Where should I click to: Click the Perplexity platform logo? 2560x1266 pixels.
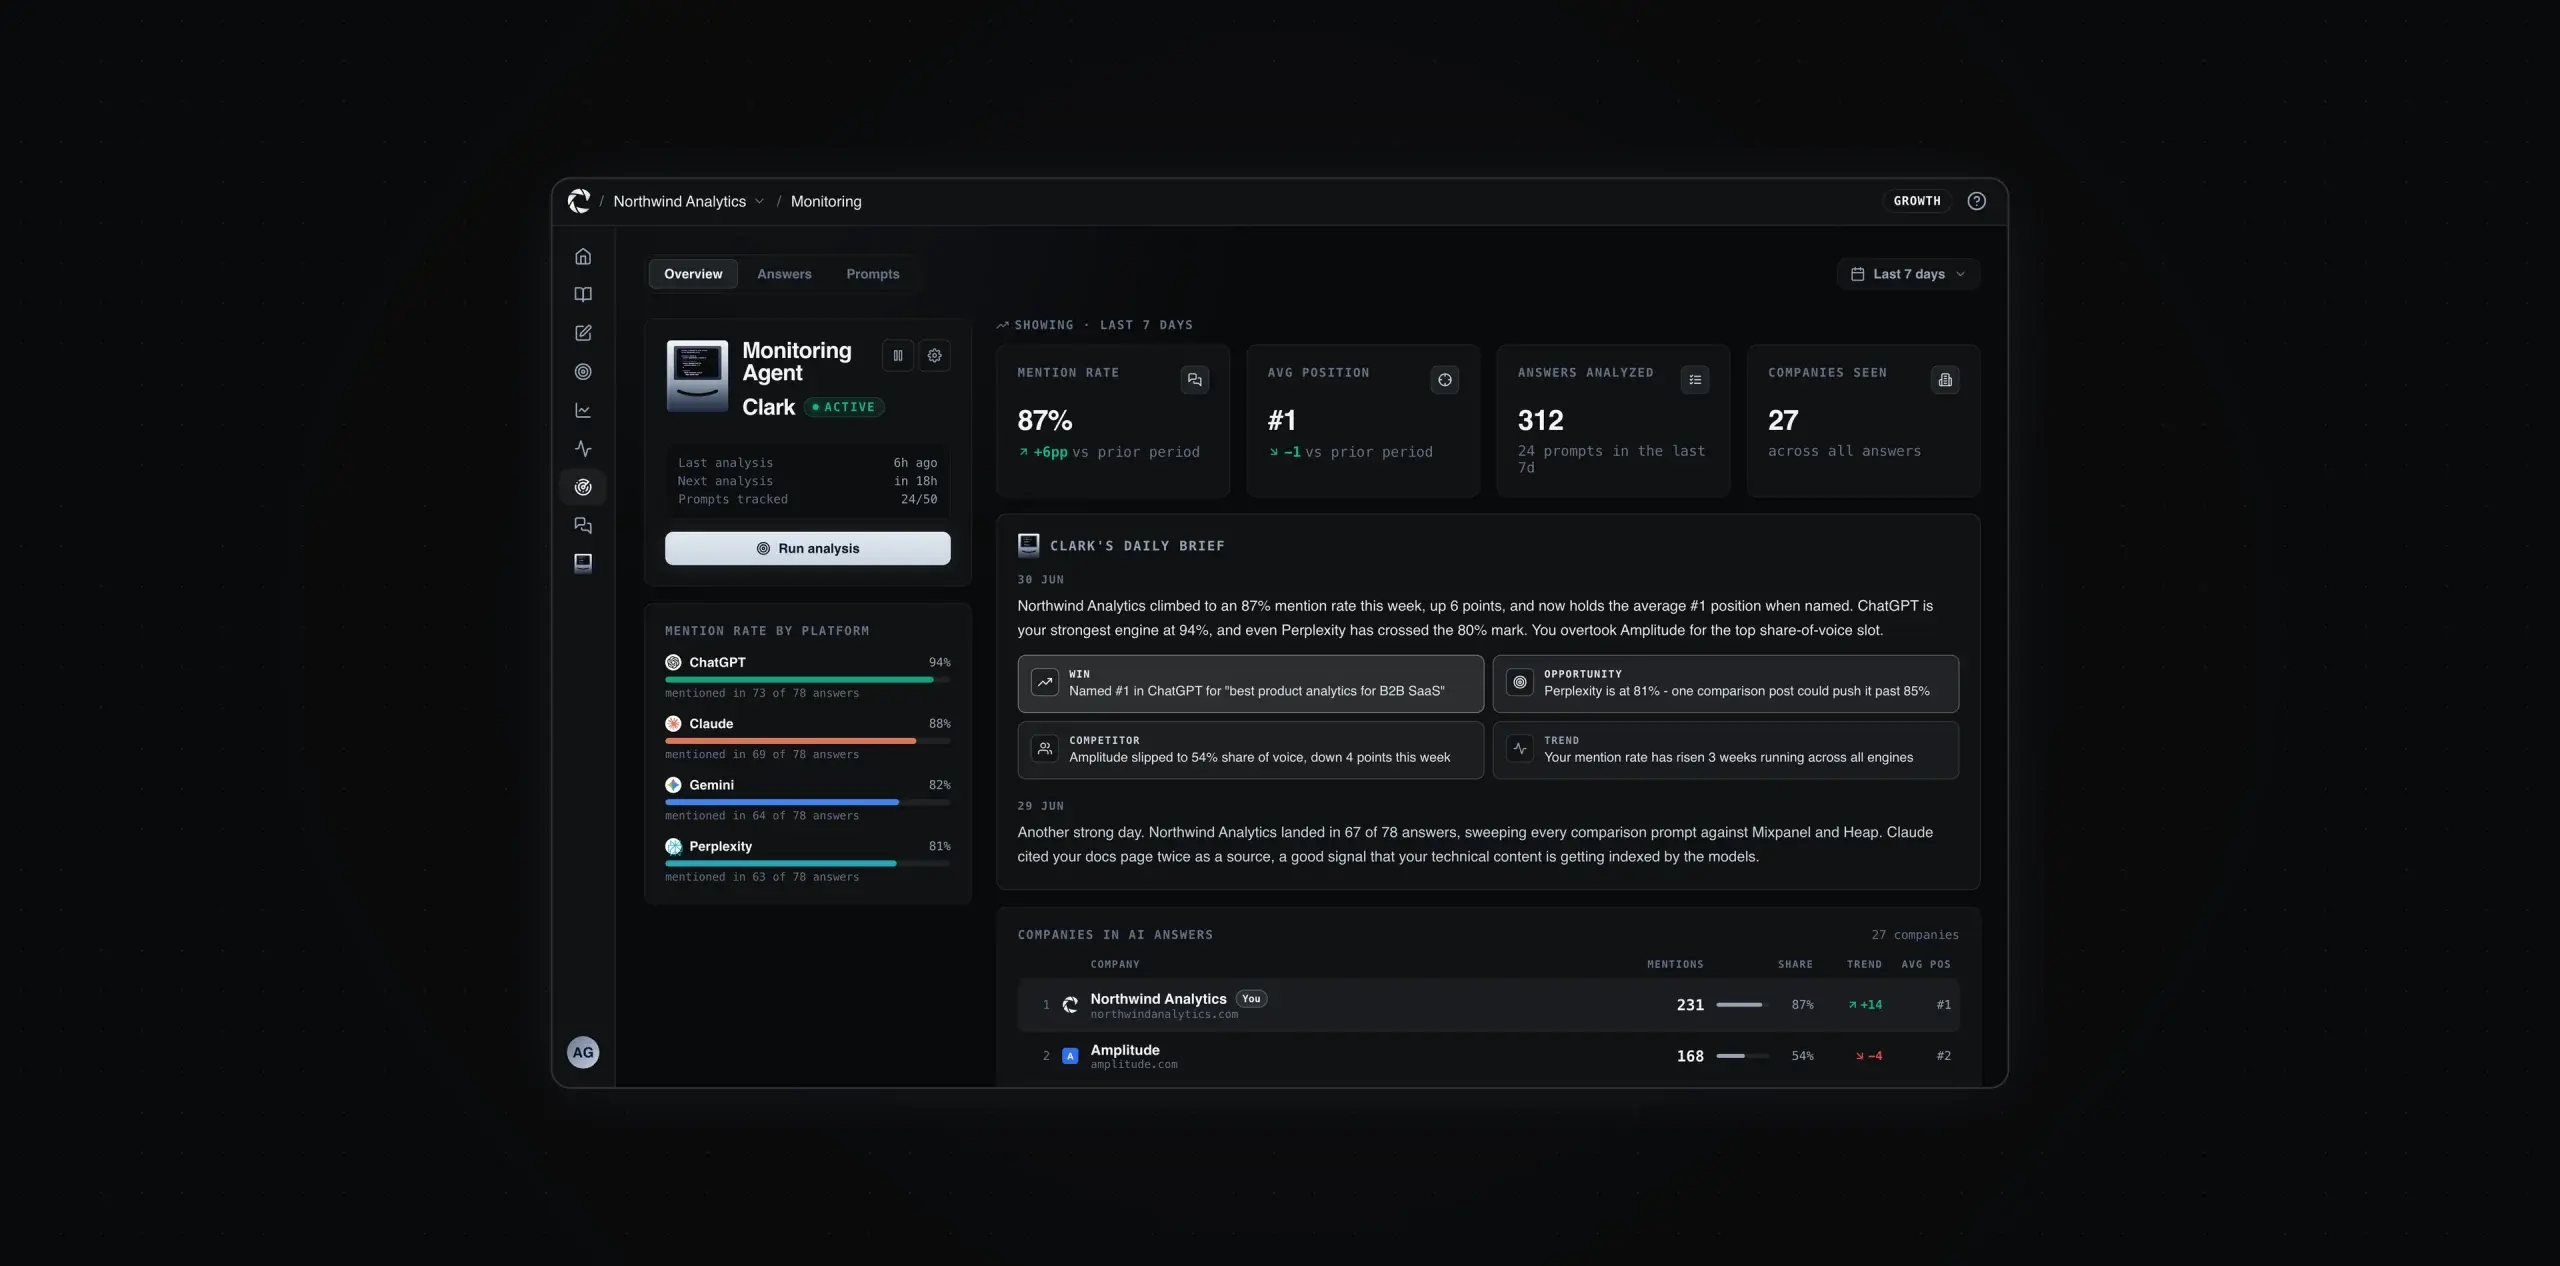pos(673,846)
